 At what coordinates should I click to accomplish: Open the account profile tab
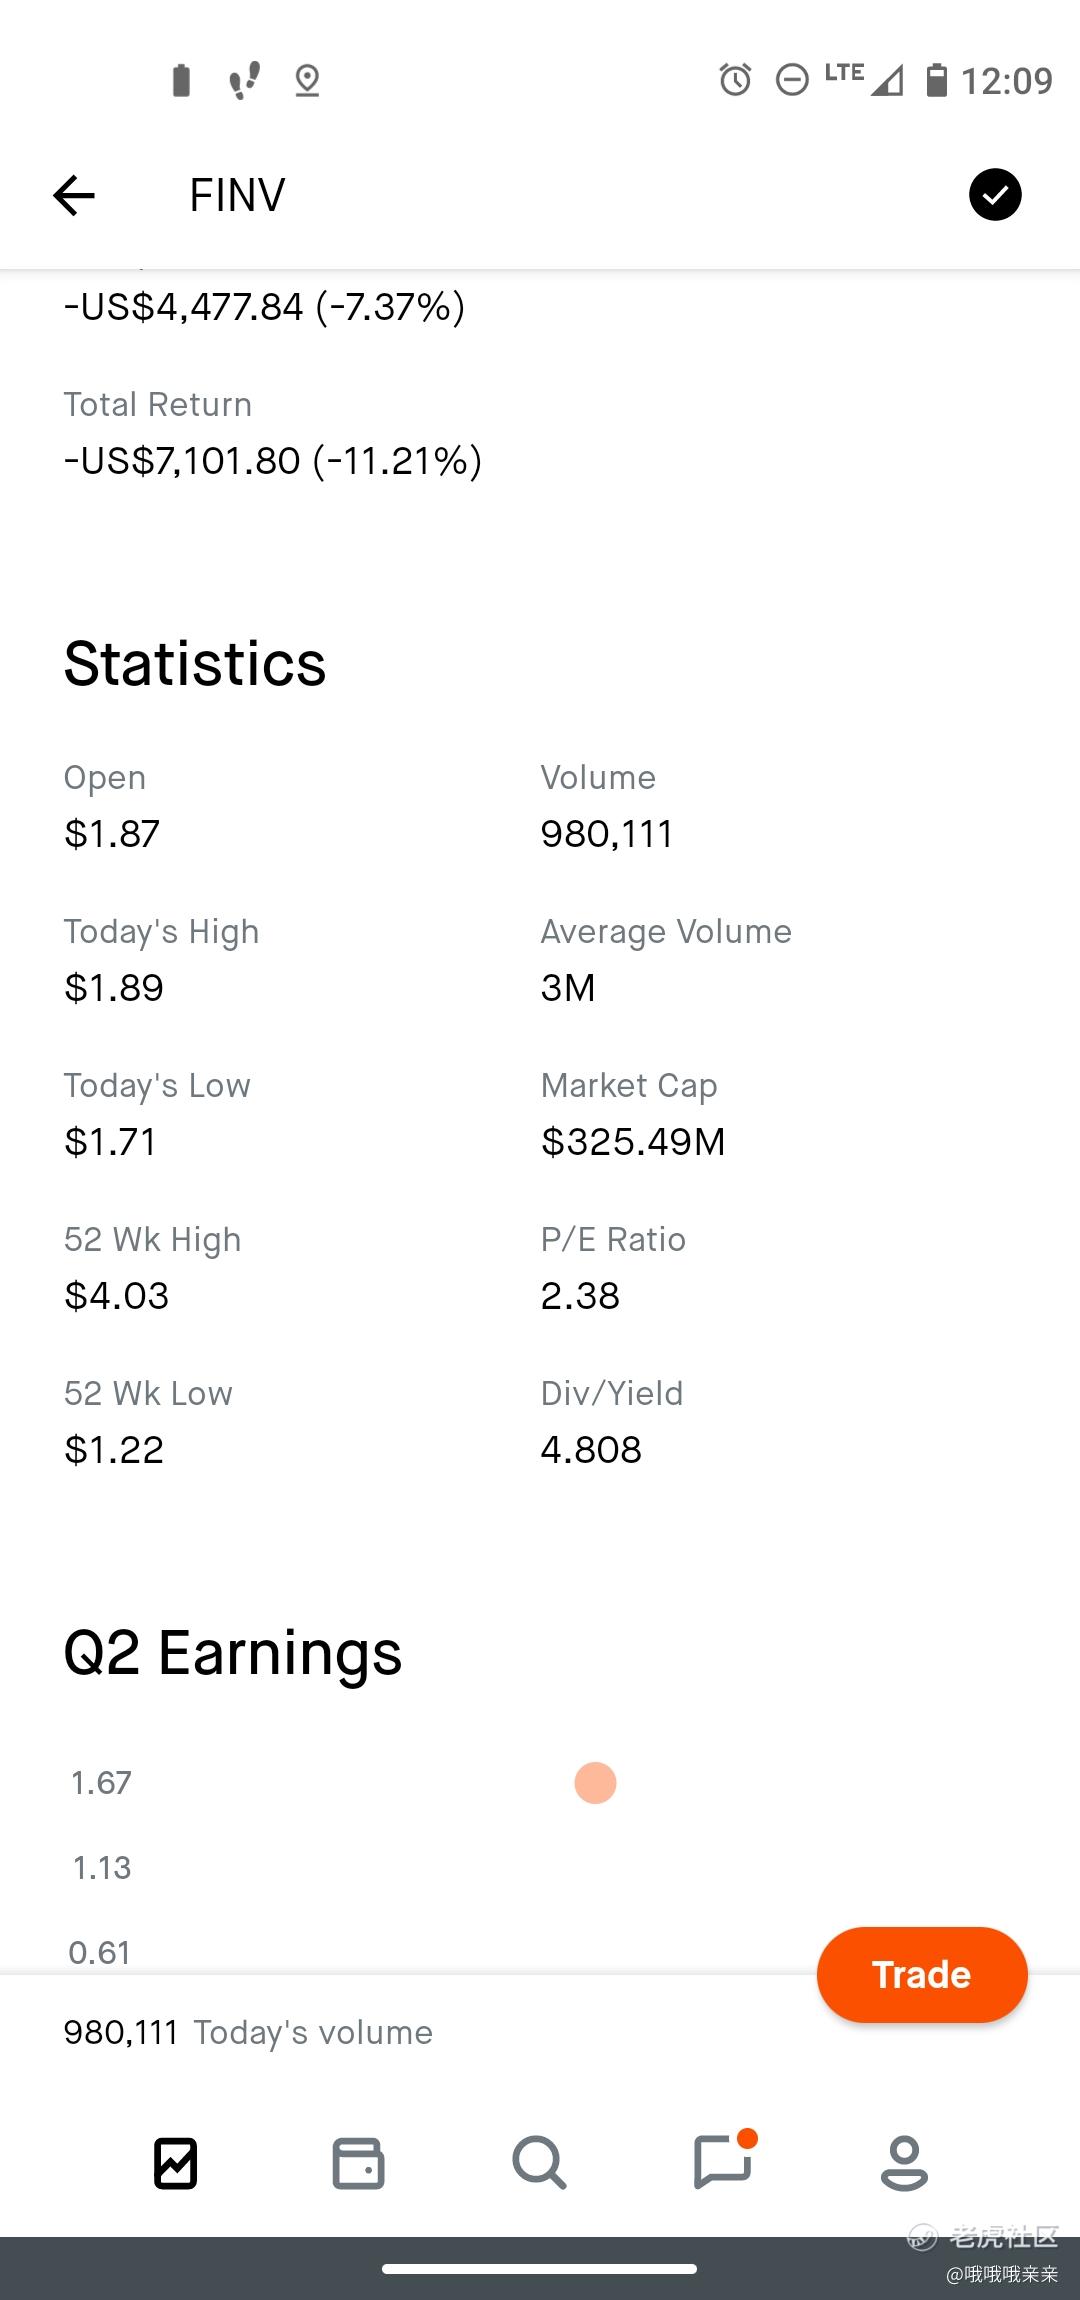pyautogui.click(x=904, y=2163)
